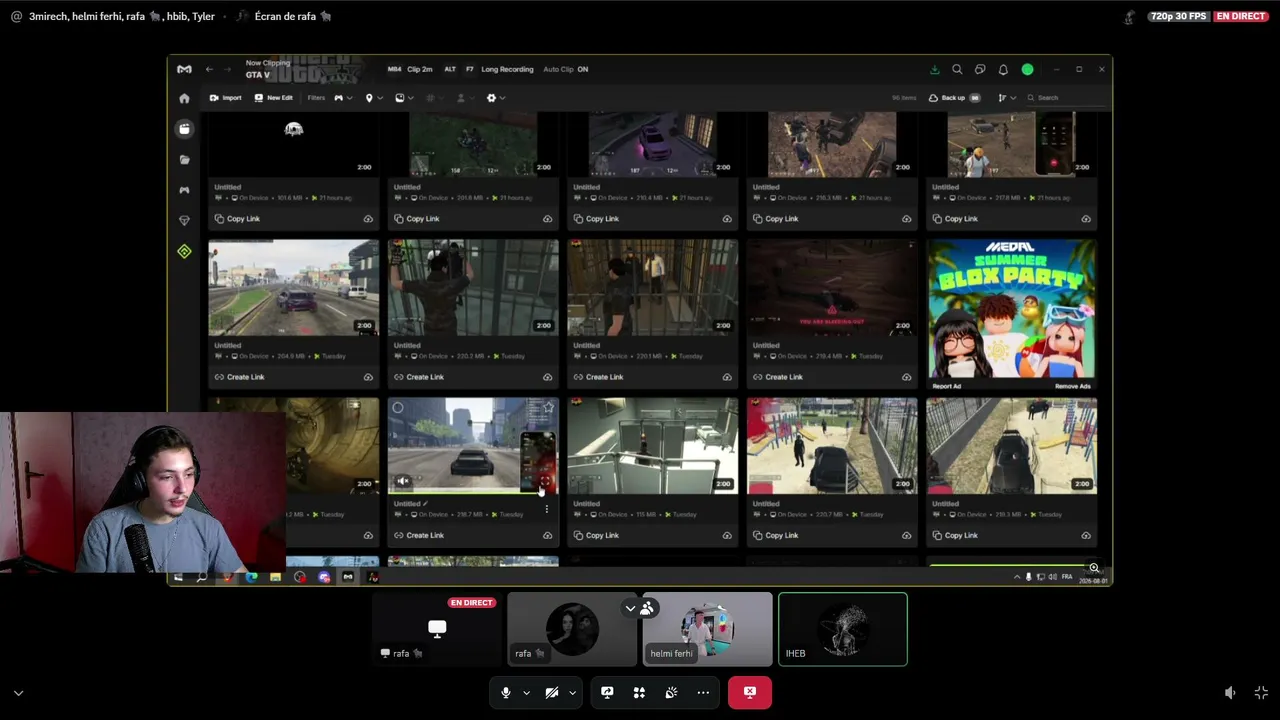The image size is (1280, 720).
Task: Click the zoom magnifier icon on the stream
Action: (x=1094, y=568)
